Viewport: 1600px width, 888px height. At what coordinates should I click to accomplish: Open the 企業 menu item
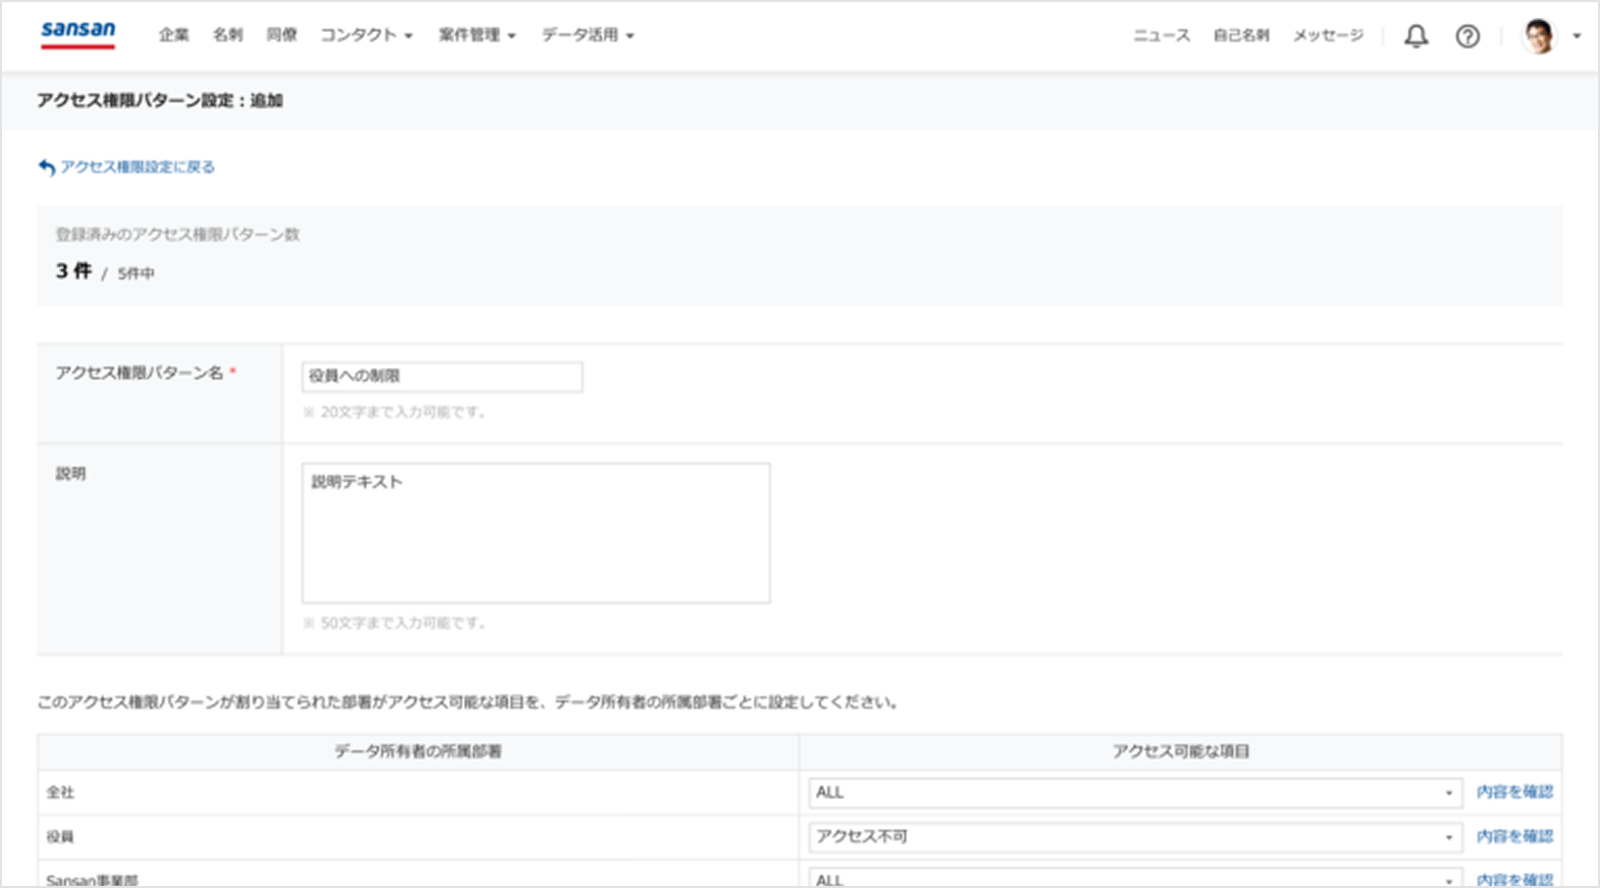(x=174, y=35)
